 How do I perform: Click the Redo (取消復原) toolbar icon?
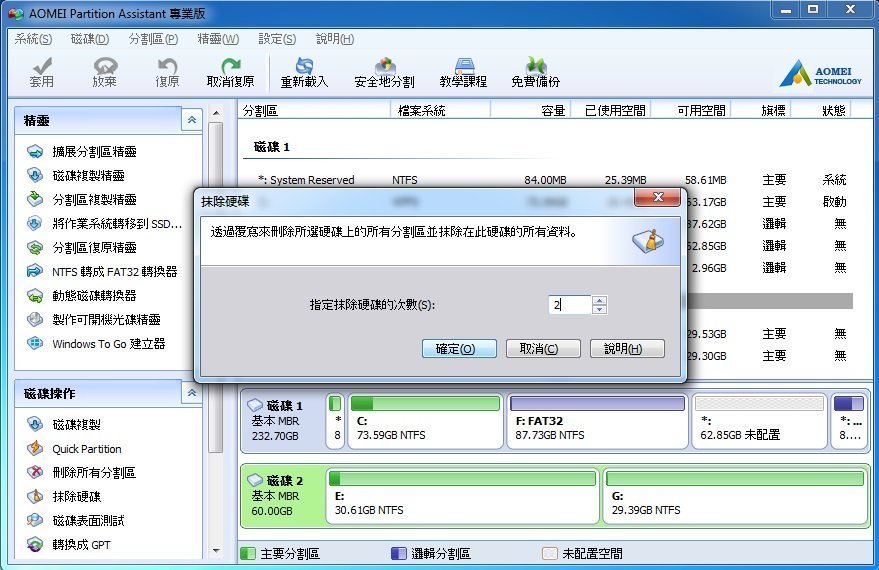230,73
